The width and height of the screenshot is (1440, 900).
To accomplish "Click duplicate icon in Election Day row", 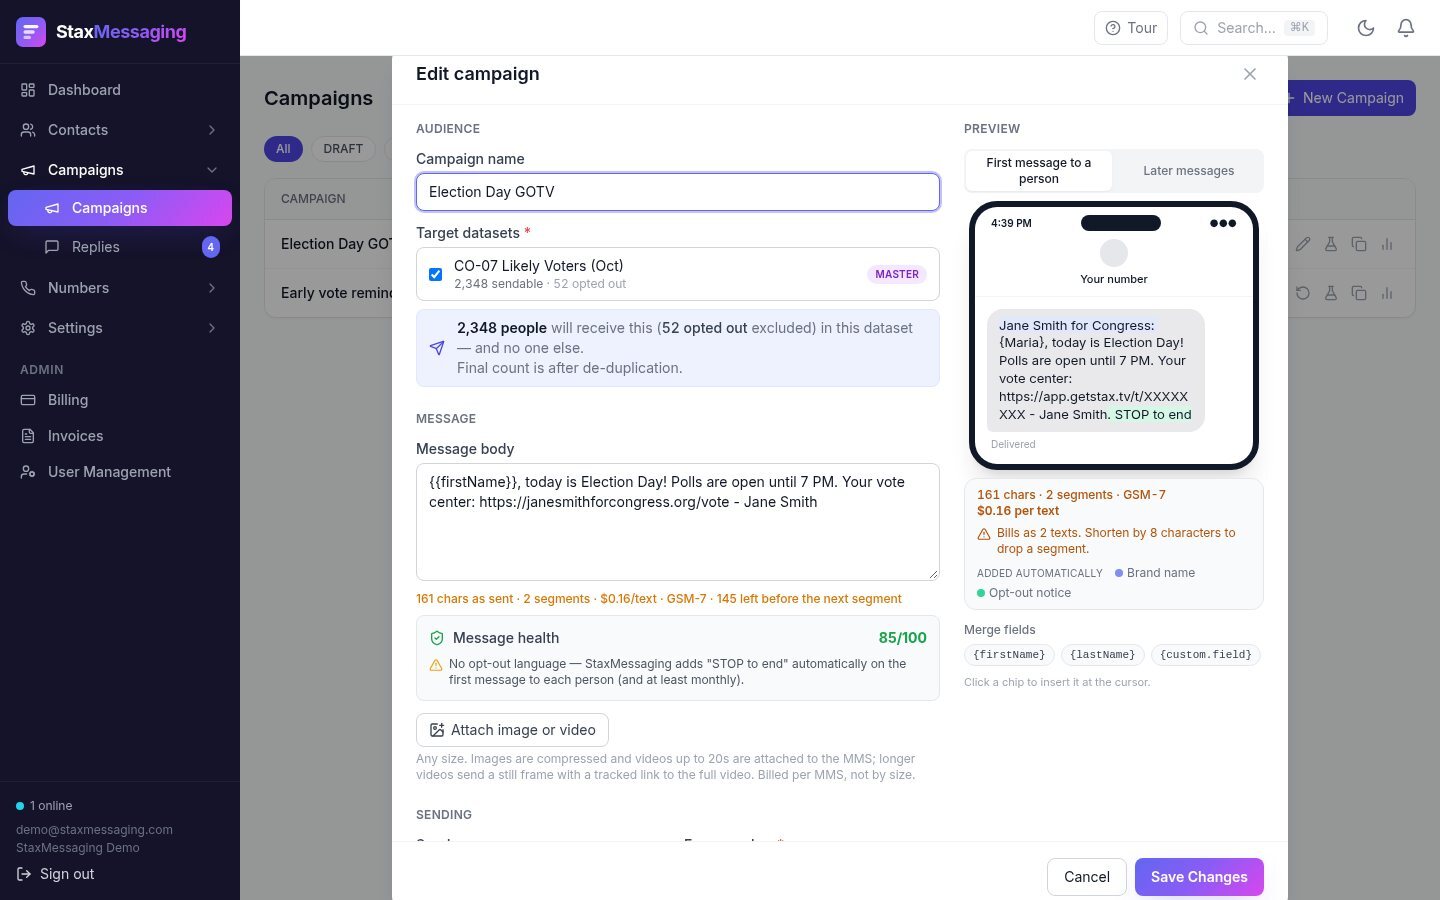I will [x=1359, y=244].
